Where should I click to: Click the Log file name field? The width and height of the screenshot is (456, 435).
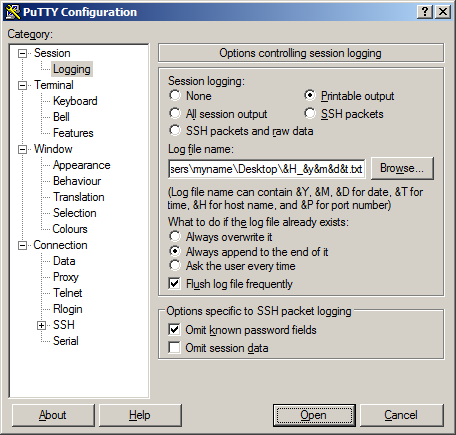pos(267,169)
